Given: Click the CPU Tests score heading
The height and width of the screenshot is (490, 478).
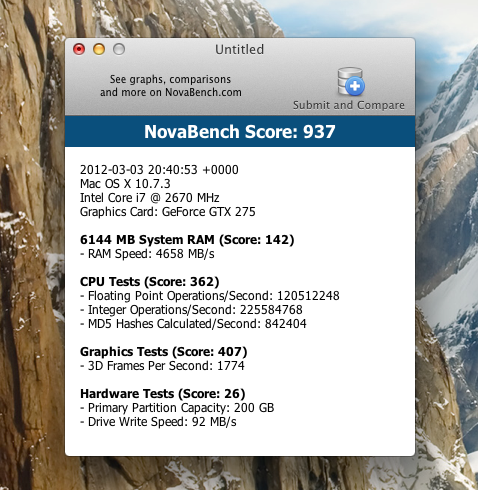Looking at the screenshot, I should coord(150,282).
